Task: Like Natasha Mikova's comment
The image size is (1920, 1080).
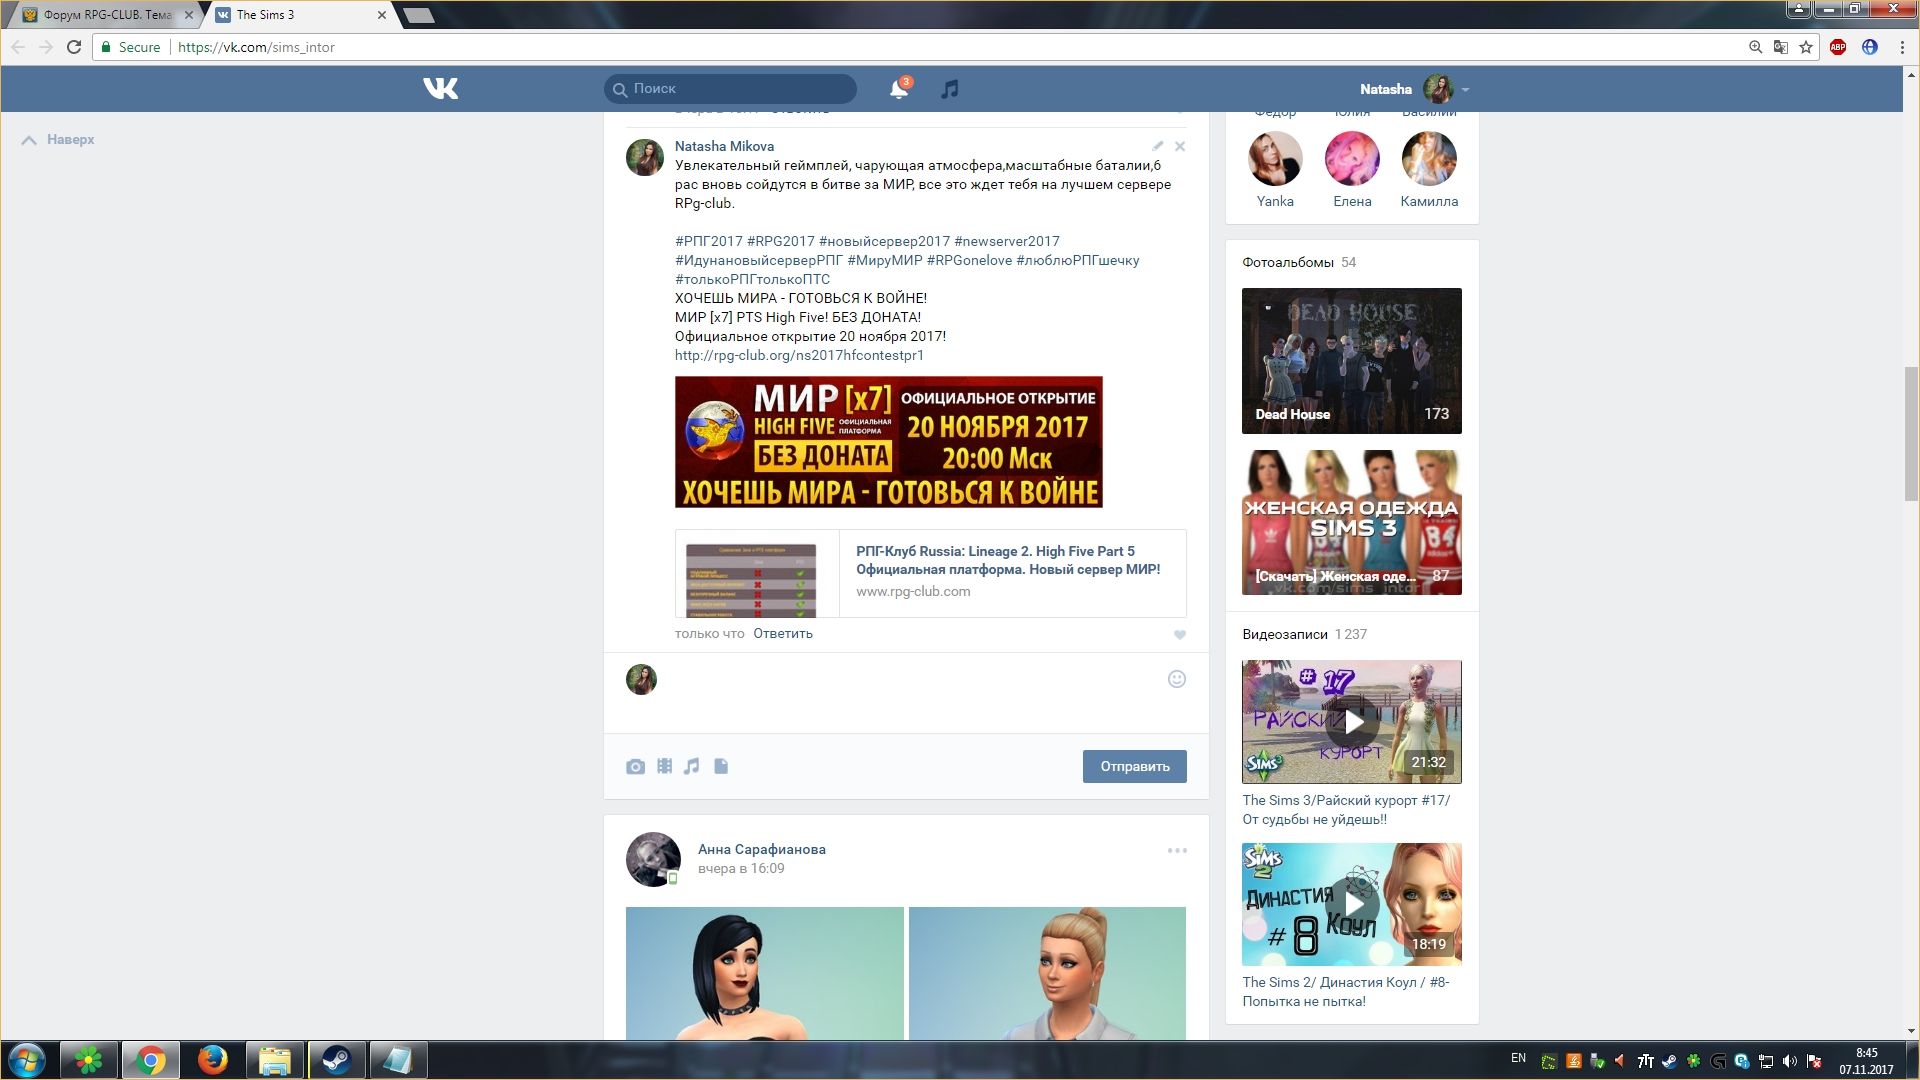Action: [1180, 634]
